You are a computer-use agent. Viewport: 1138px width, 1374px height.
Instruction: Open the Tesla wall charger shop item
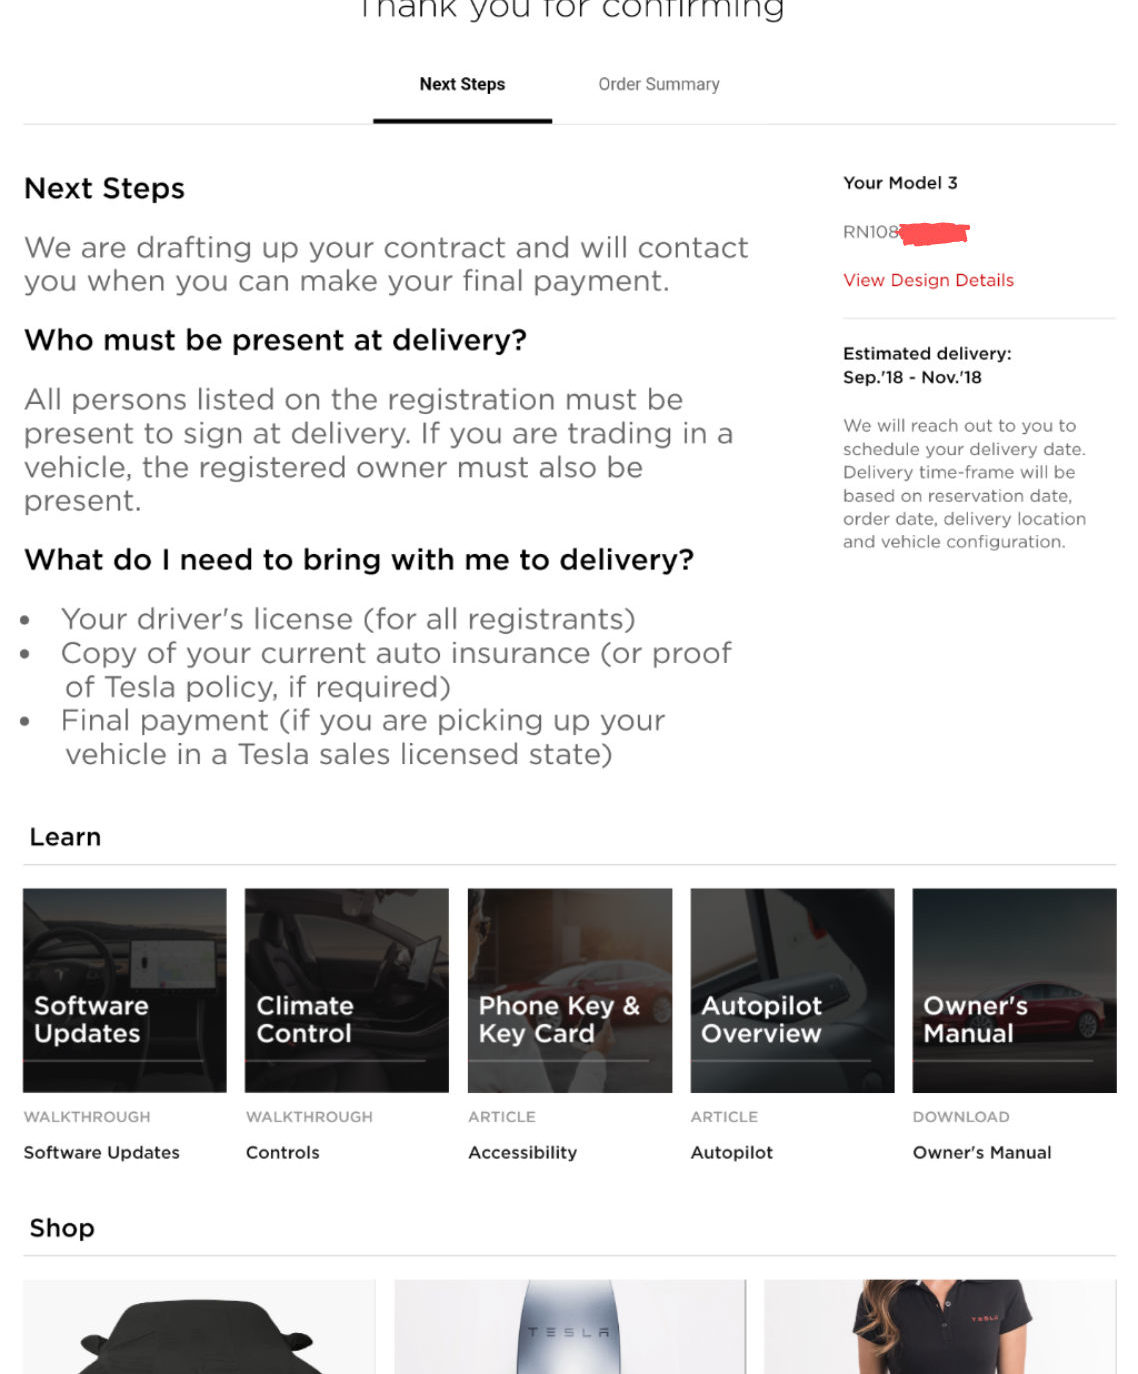coord(570,1326)
